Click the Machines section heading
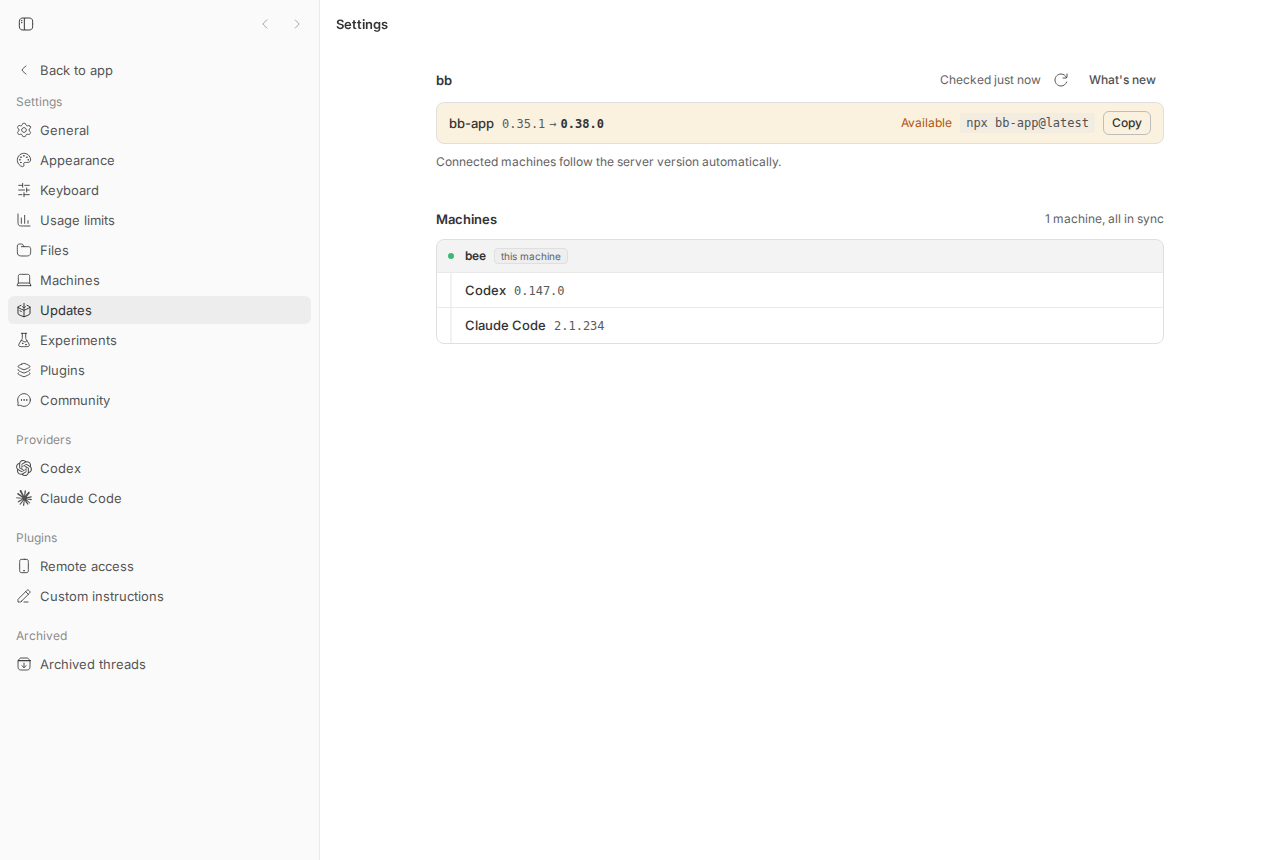1280x860 pixels. (466, 219)
